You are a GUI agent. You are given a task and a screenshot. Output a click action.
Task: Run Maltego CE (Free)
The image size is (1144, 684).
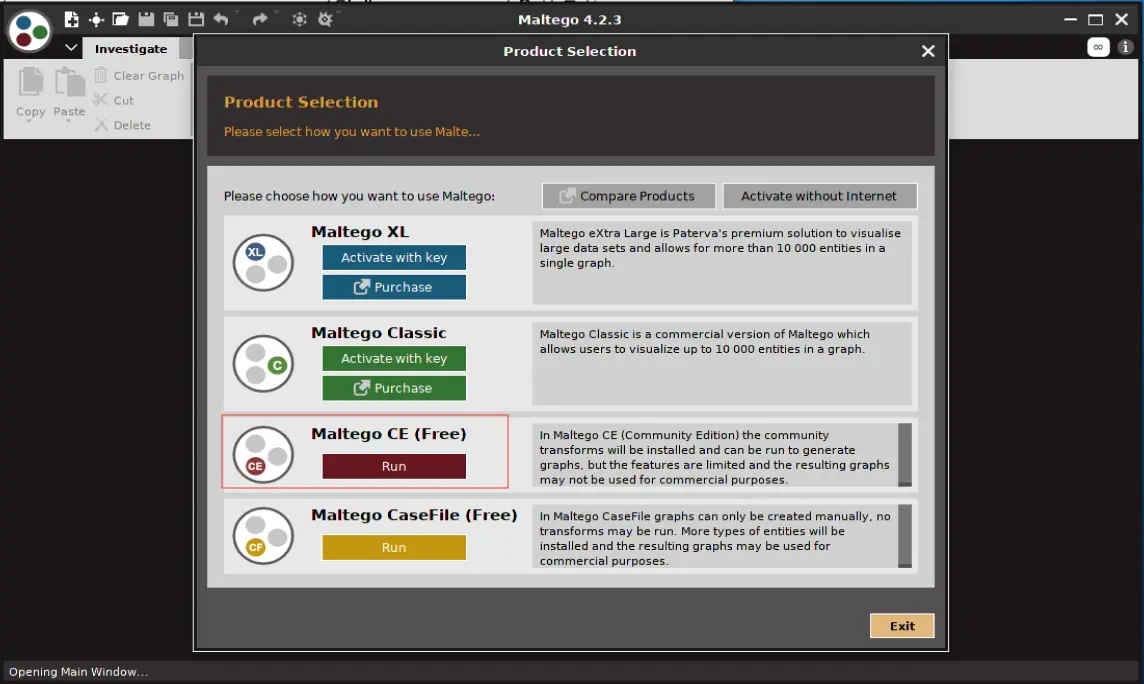394,467
